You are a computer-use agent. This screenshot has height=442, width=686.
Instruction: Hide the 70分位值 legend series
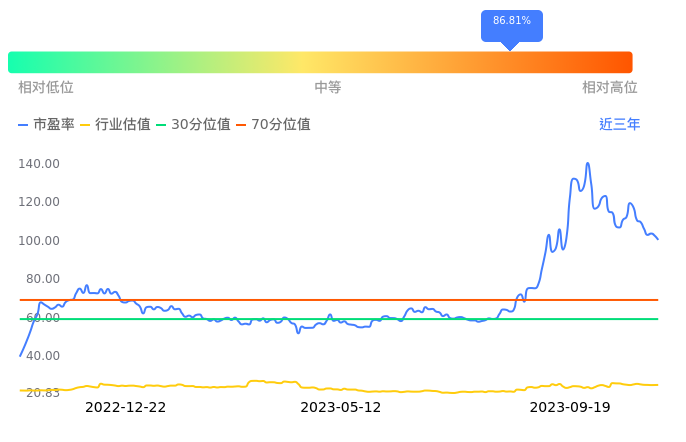click(x=273, y=125)
